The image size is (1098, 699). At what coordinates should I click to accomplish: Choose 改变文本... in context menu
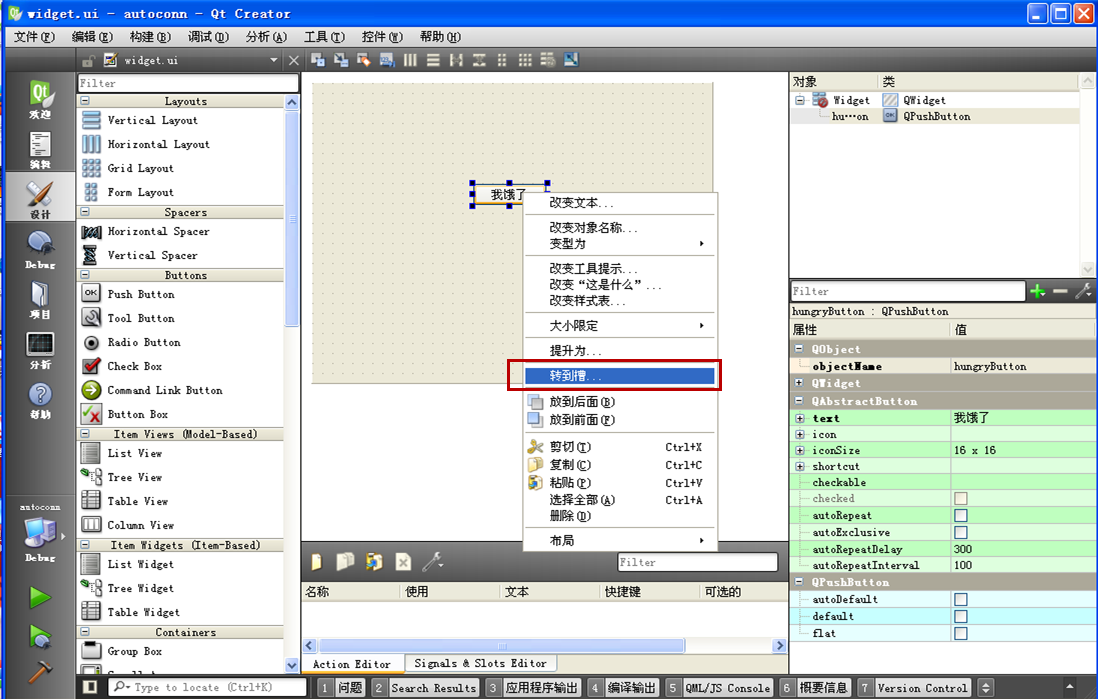(620, 203)
